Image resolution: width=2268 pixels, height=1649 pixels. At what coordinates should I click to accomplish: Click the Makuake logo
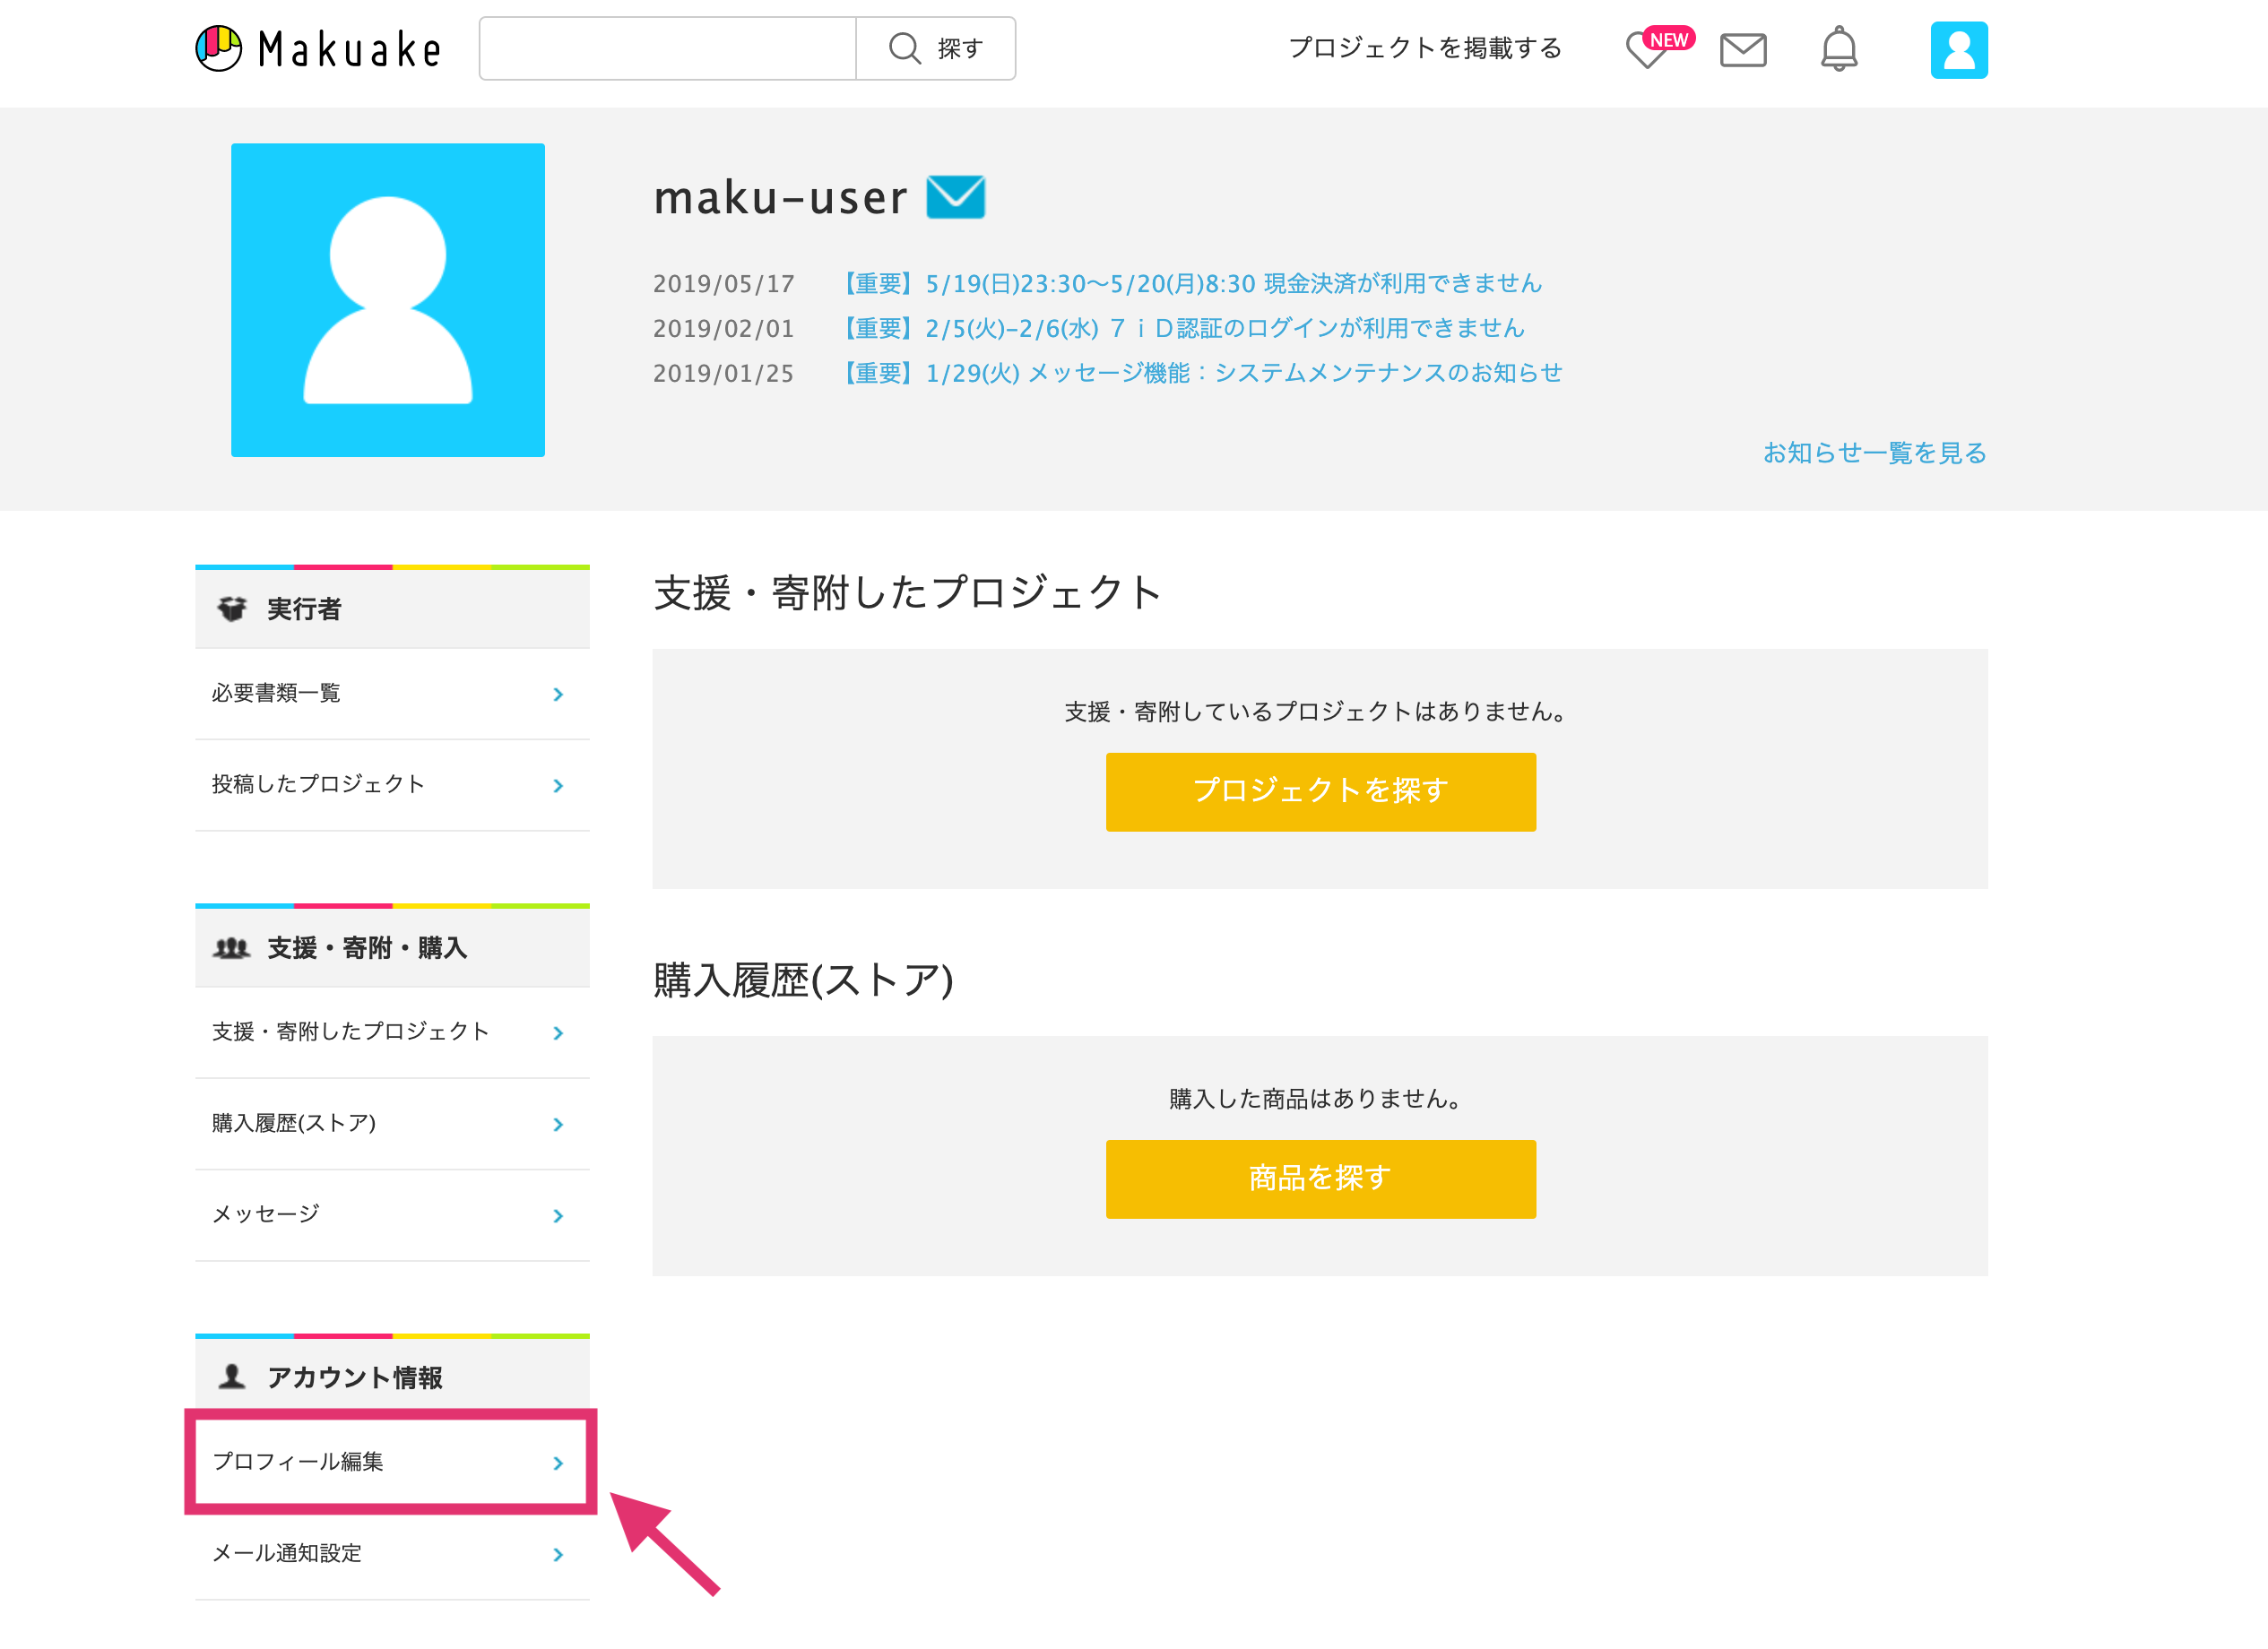pos(318,48)
